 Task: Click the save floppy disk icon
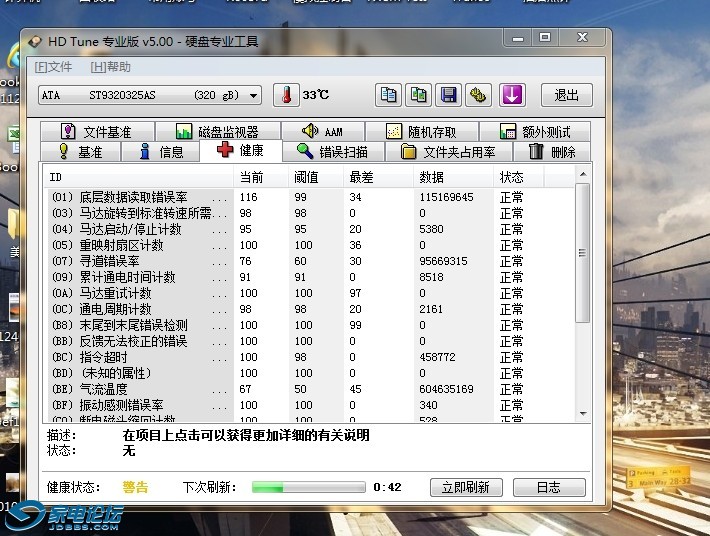pyautogui.click(x=449, y=95)
